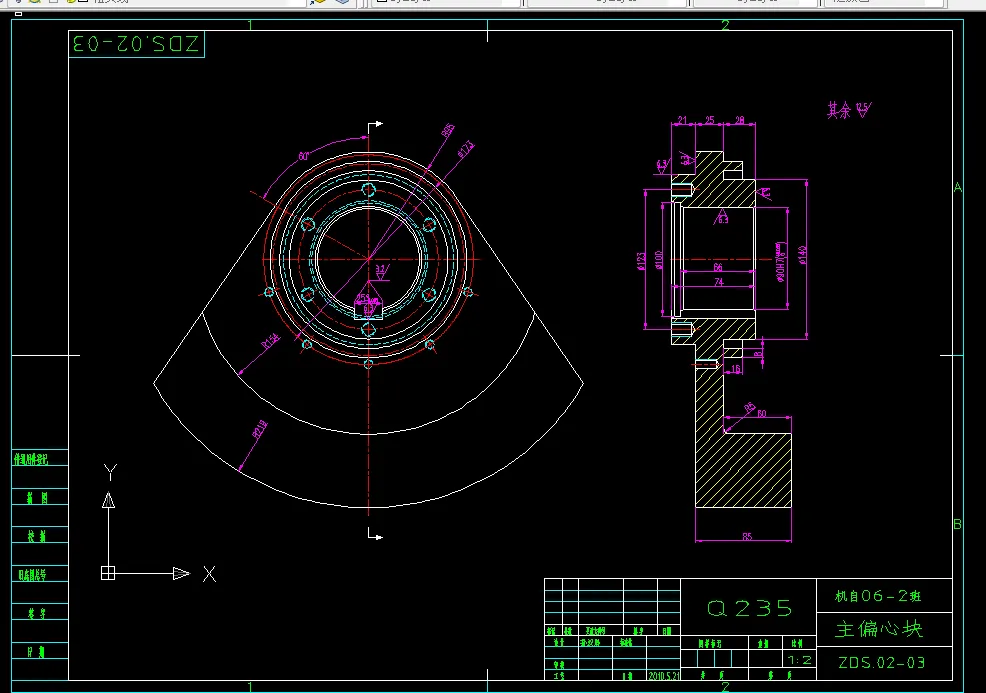Select the ø100 diameter dimension
Screen dimensions: 986x693
coord(658,260)
